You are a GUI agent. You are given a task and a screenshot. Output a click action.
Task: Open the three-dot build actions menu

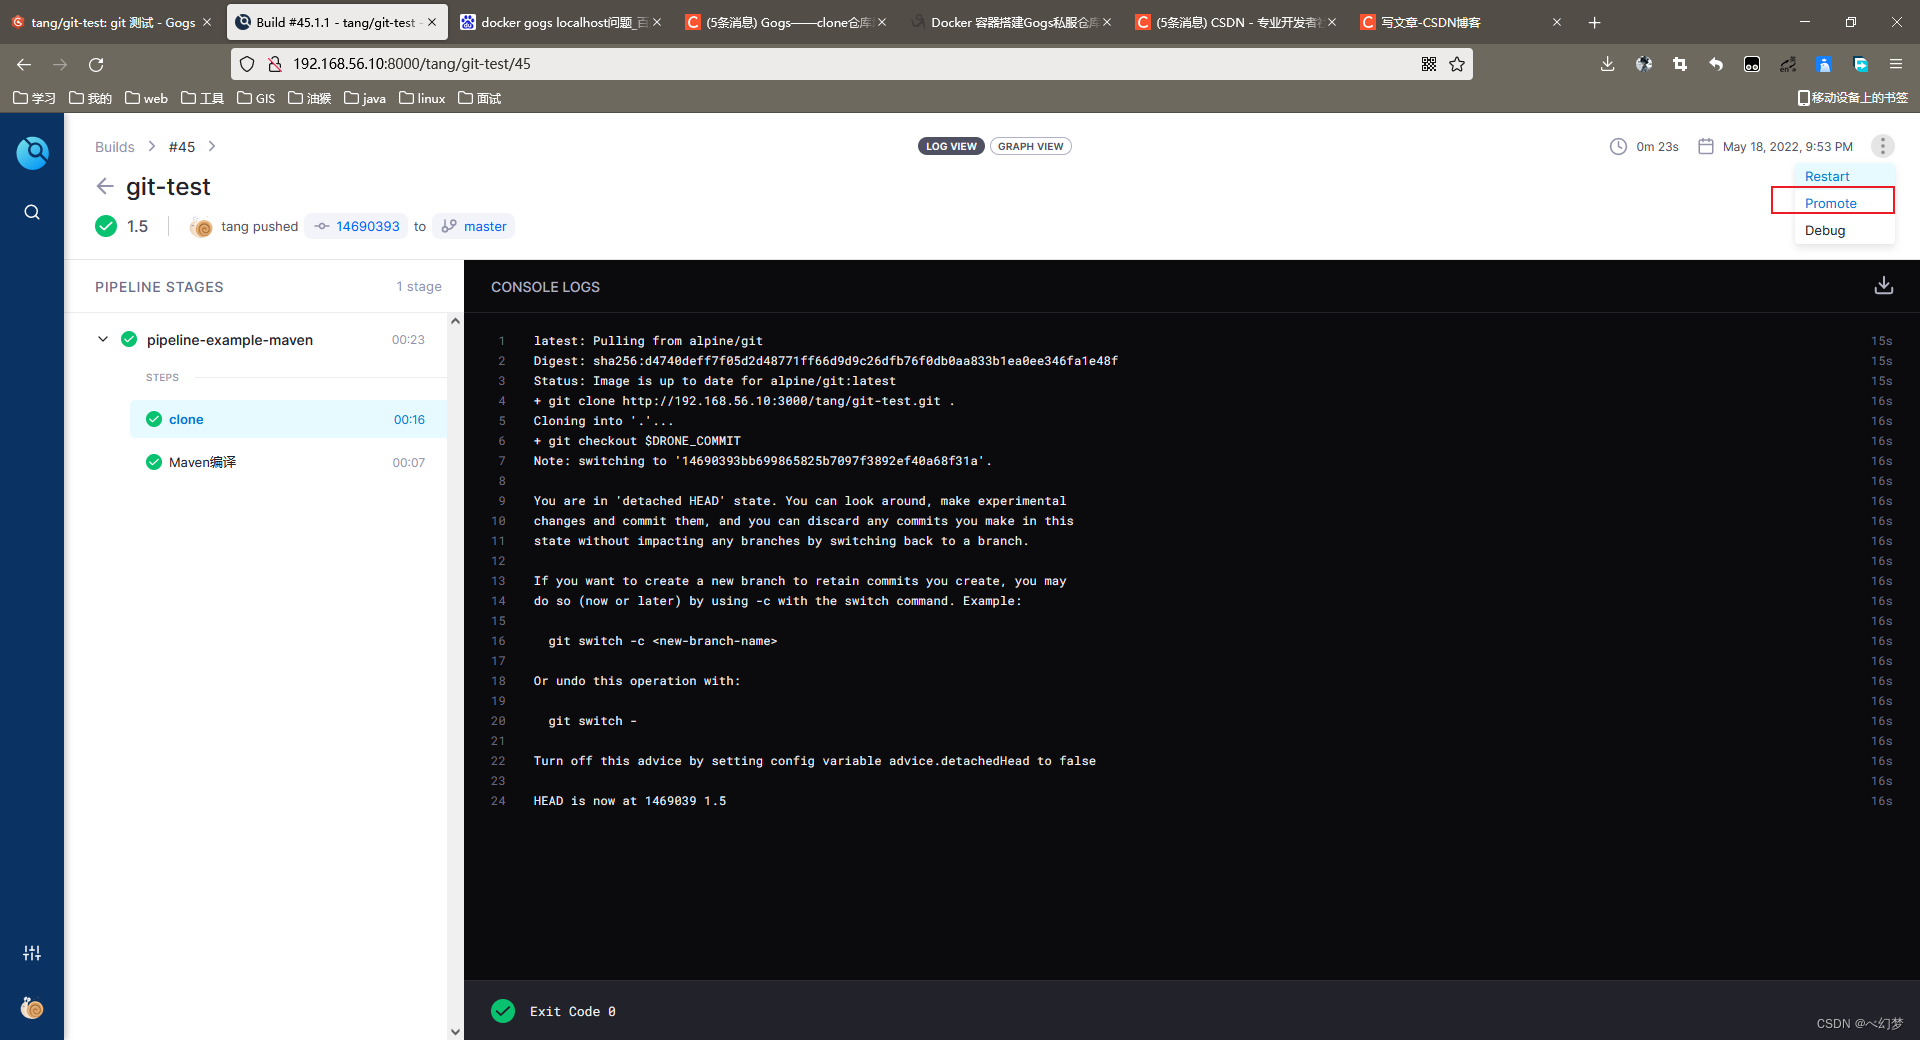[x=1882, y=146]
